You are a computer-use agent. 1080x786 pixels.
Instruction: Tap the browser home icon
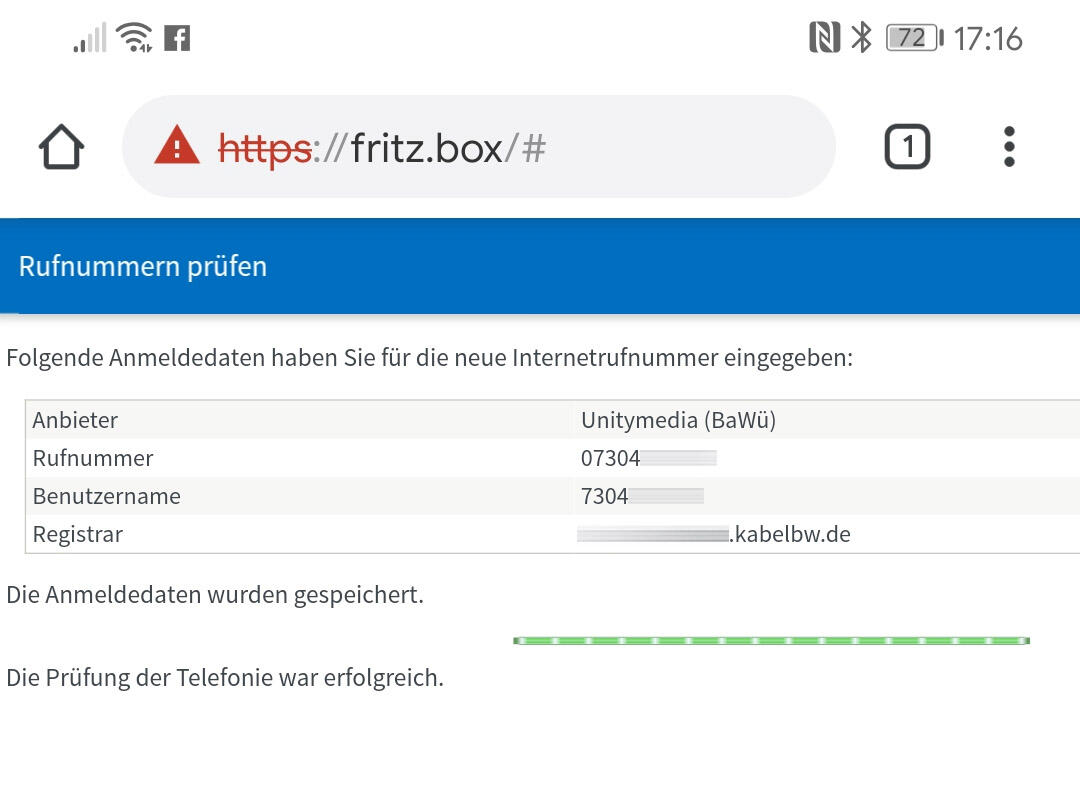61,148
